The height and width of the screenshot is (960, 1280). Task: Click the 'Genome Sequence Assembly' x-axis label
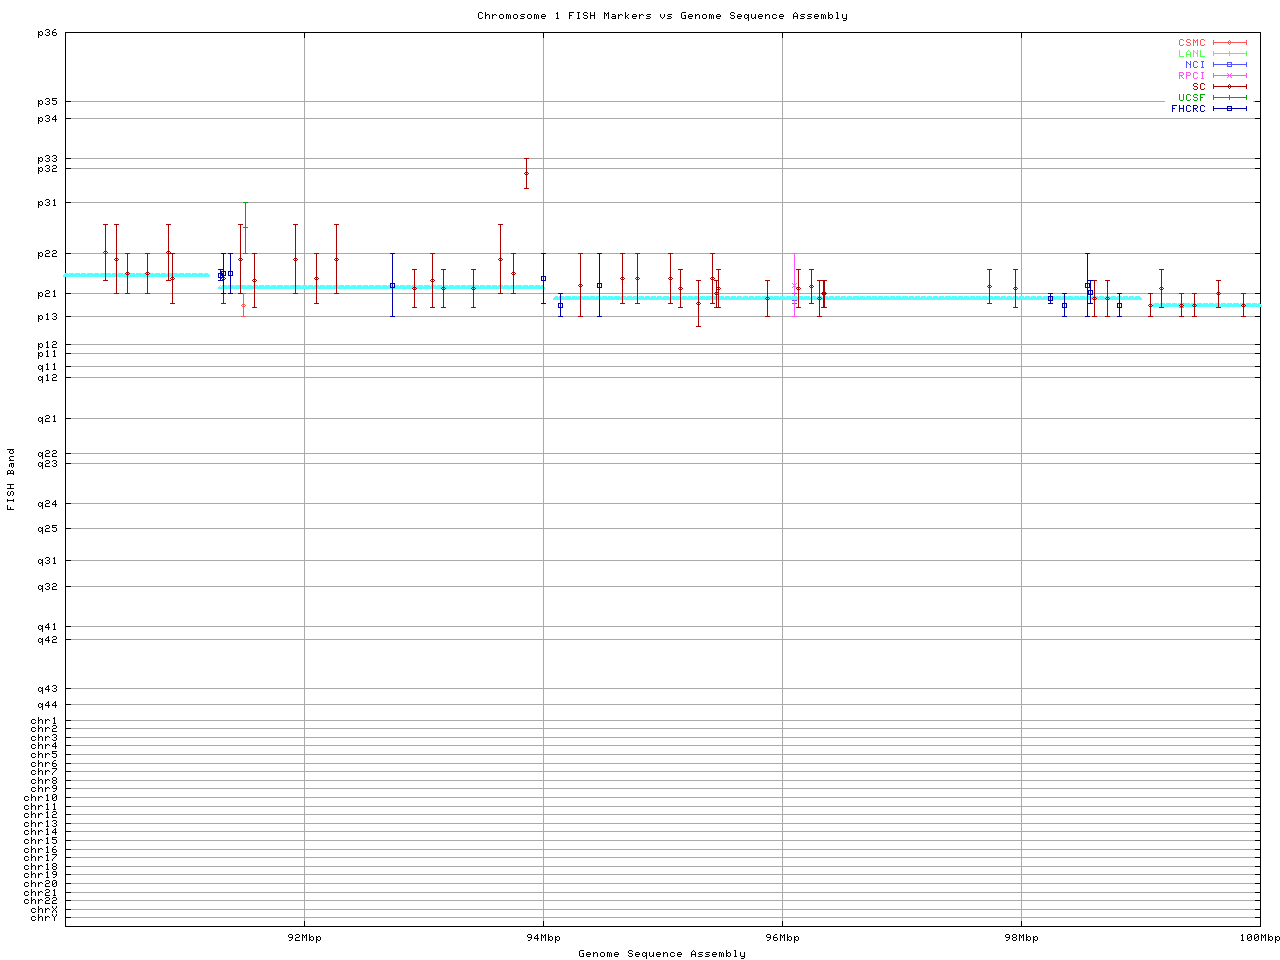click(x=662, y=954)
